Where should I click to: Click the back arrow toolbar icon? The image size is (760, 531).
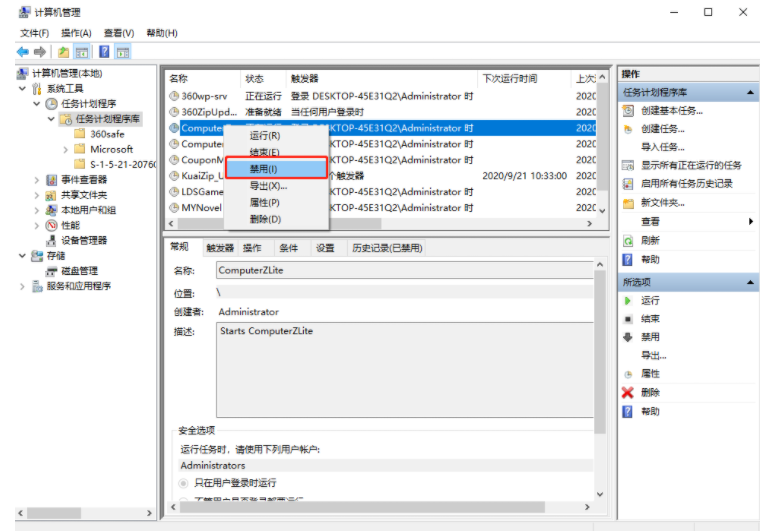[x=22, y=52]
